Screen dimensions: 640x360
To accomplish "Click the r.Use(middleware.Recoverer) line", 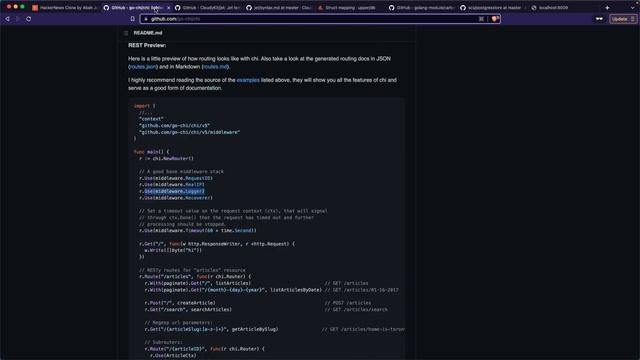I will point(176,198).
